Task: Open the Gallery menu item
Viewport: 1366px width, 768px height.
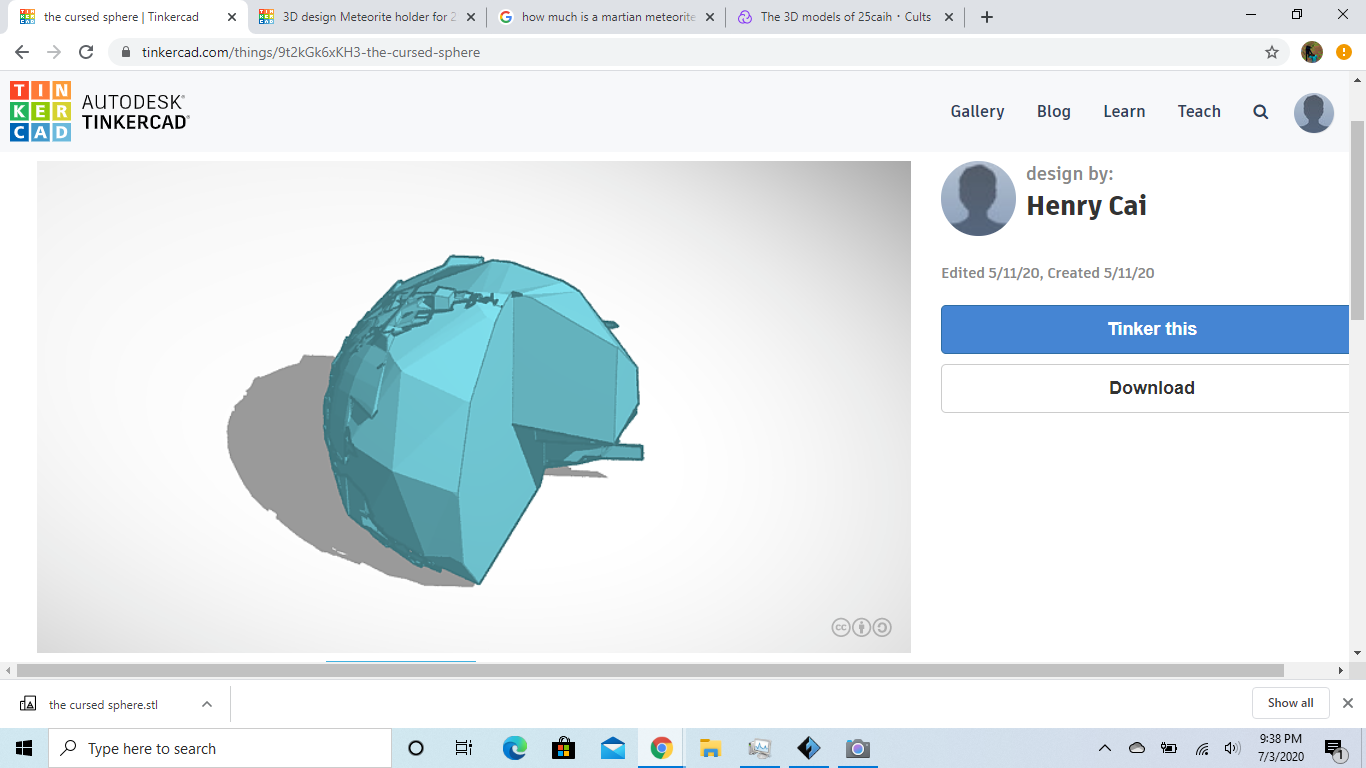Action: 977,112
